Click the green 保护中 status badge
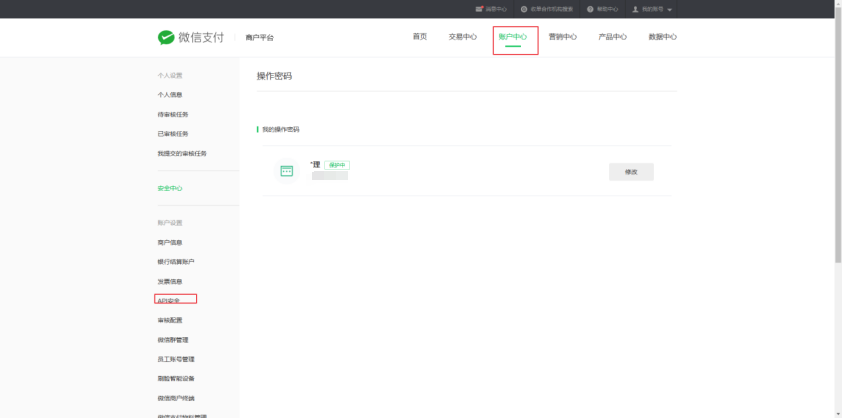Screen dimensions: 842x418 coord(337,165)
